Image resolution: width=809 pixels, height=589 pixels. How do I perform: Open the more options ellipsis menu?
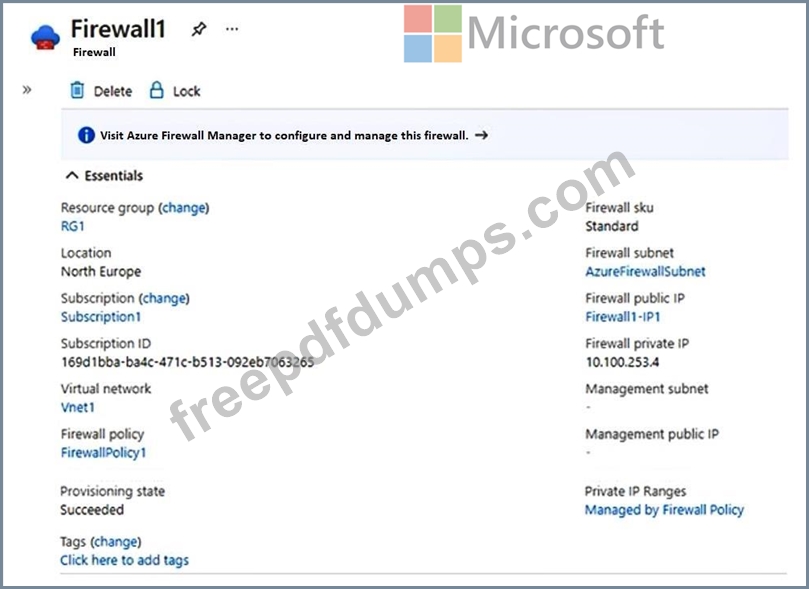[x=232, y=30]
